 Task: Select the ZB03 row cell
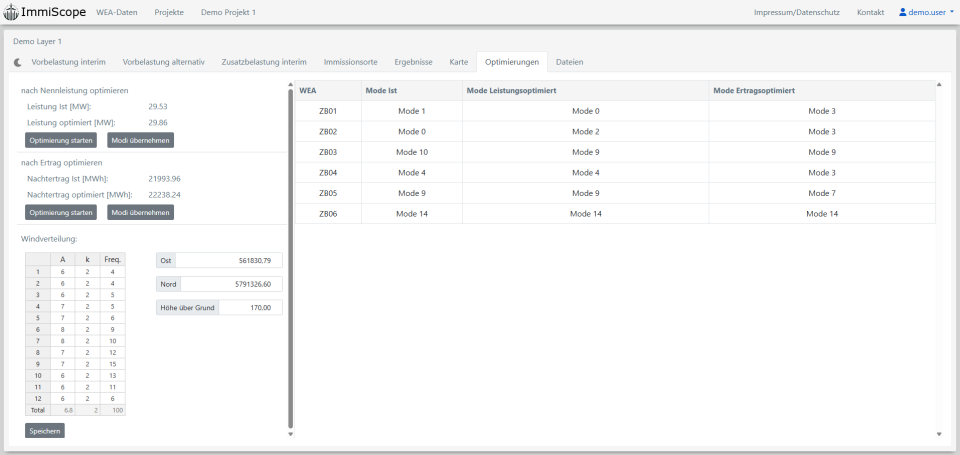pyautogui.click(x=328, y=152)
